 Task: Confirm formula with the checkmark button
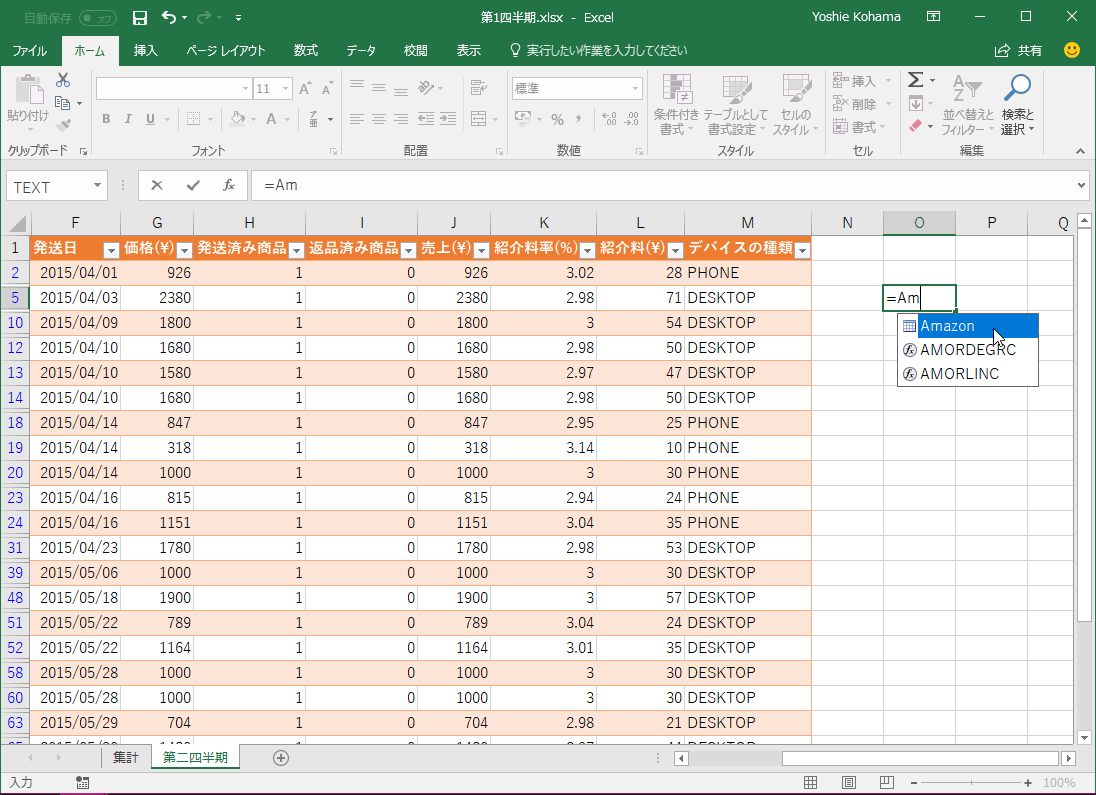[193, 185]
